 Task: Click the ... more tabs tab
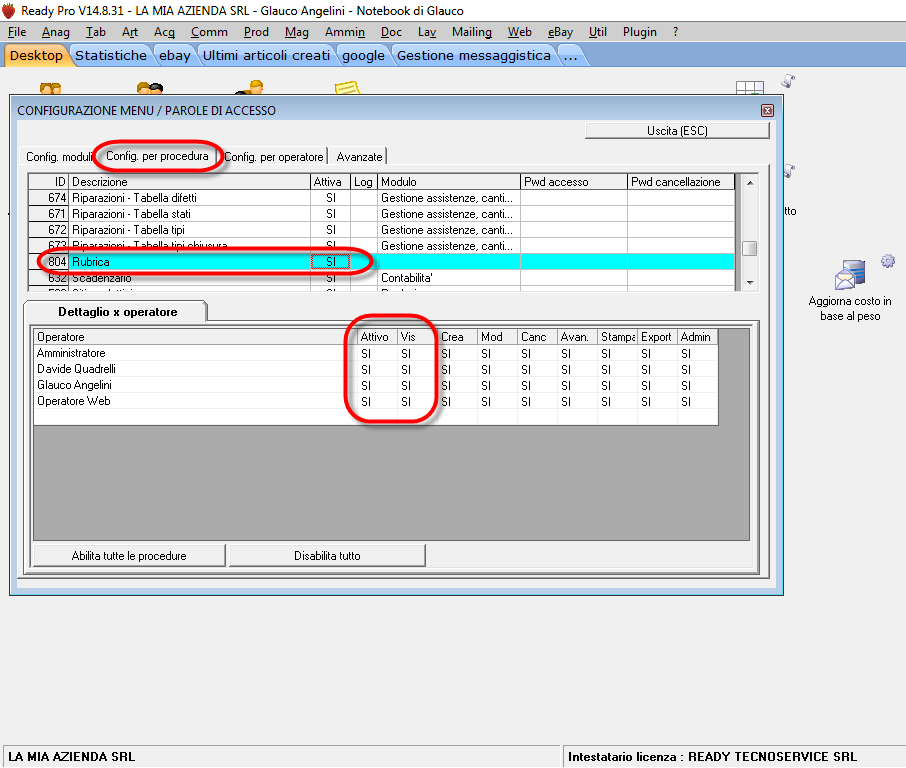pos(570,55)
